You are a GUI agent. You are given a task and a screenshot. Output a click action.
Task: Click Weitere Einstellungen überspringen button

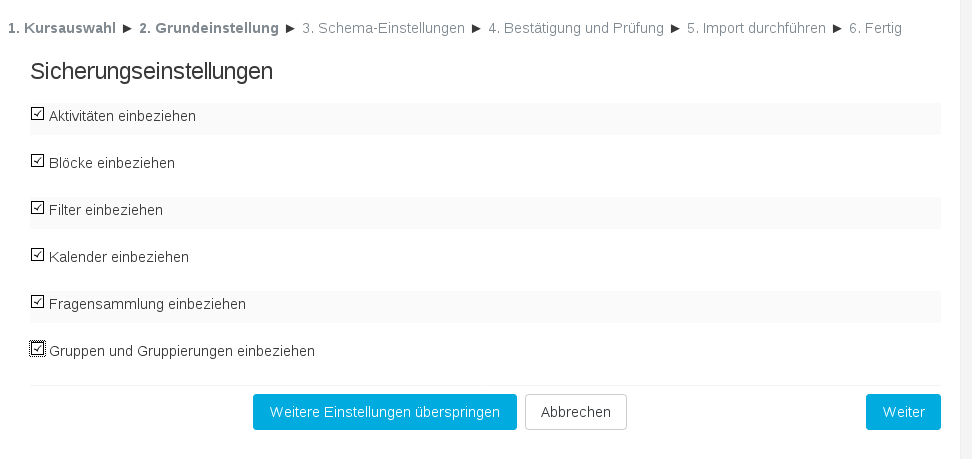point(384,412)
